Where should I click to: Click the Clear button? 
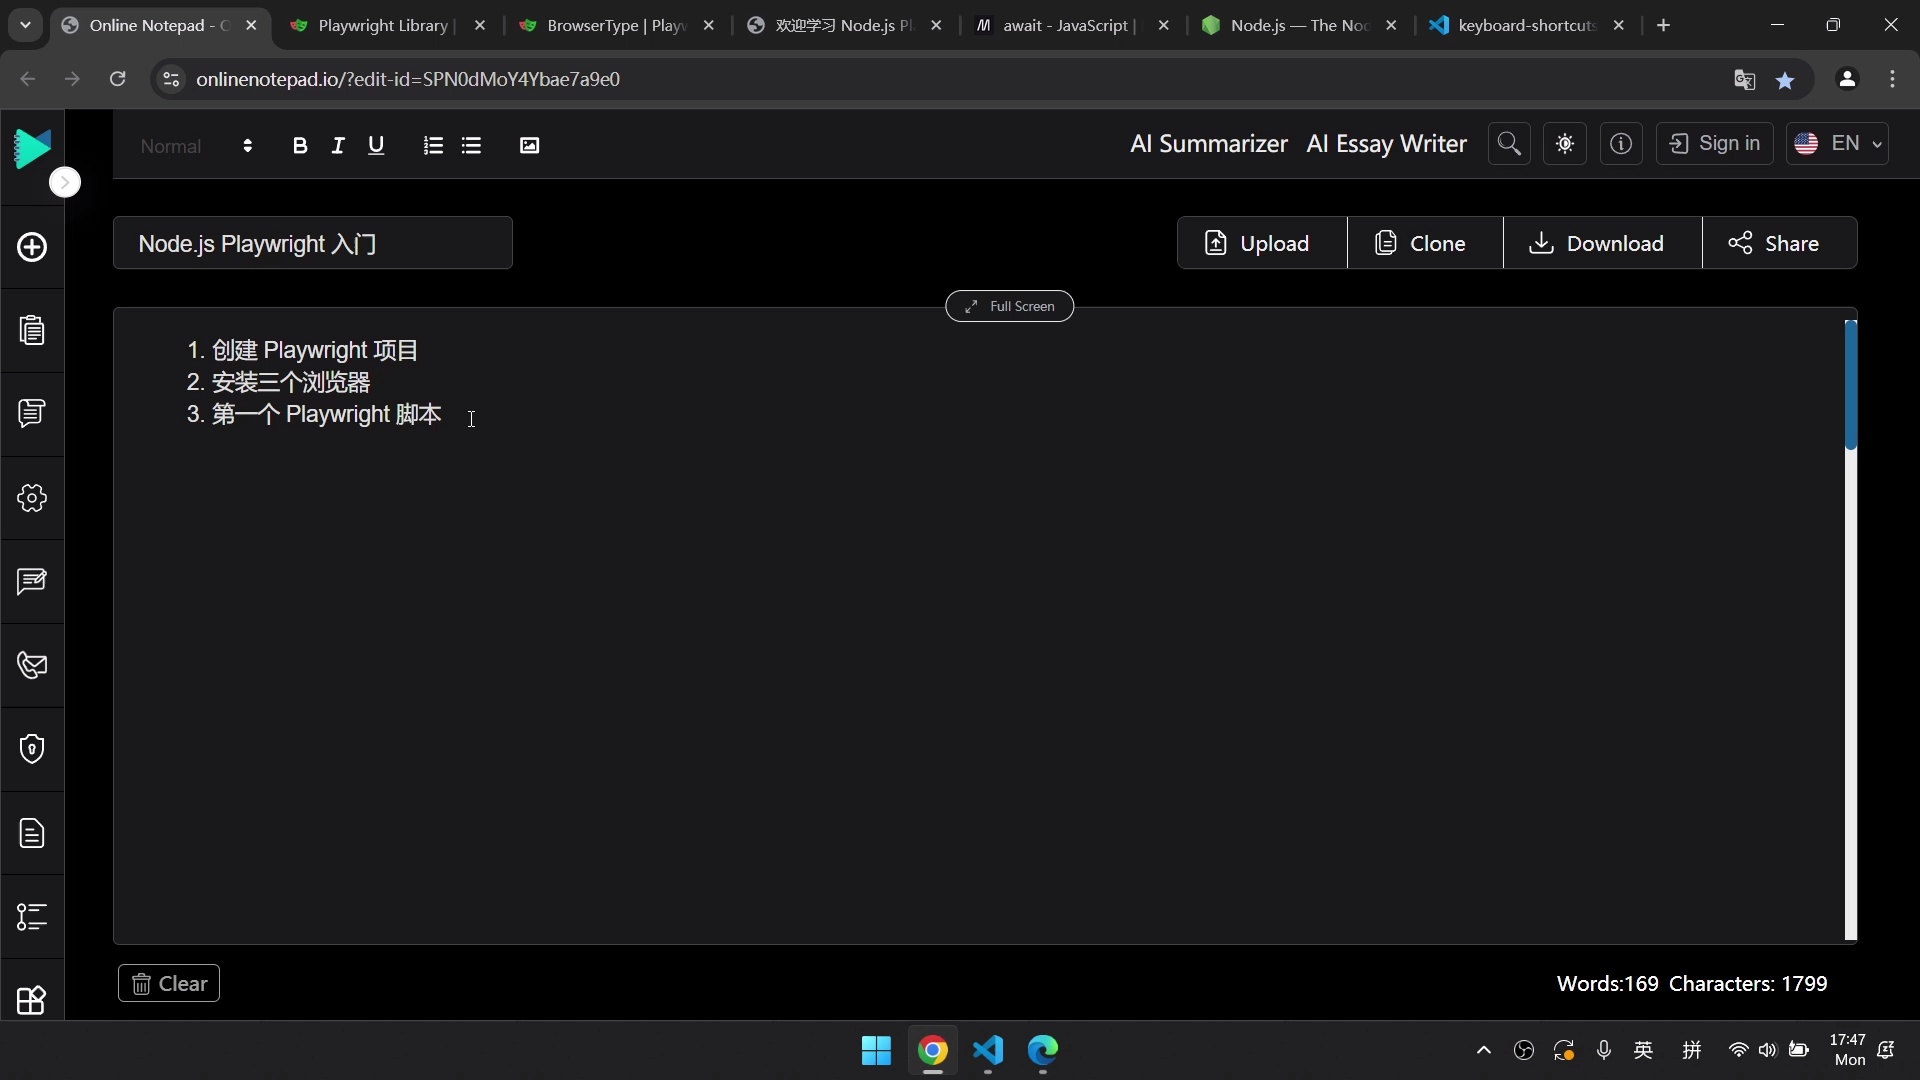click(x=169, y=984)
